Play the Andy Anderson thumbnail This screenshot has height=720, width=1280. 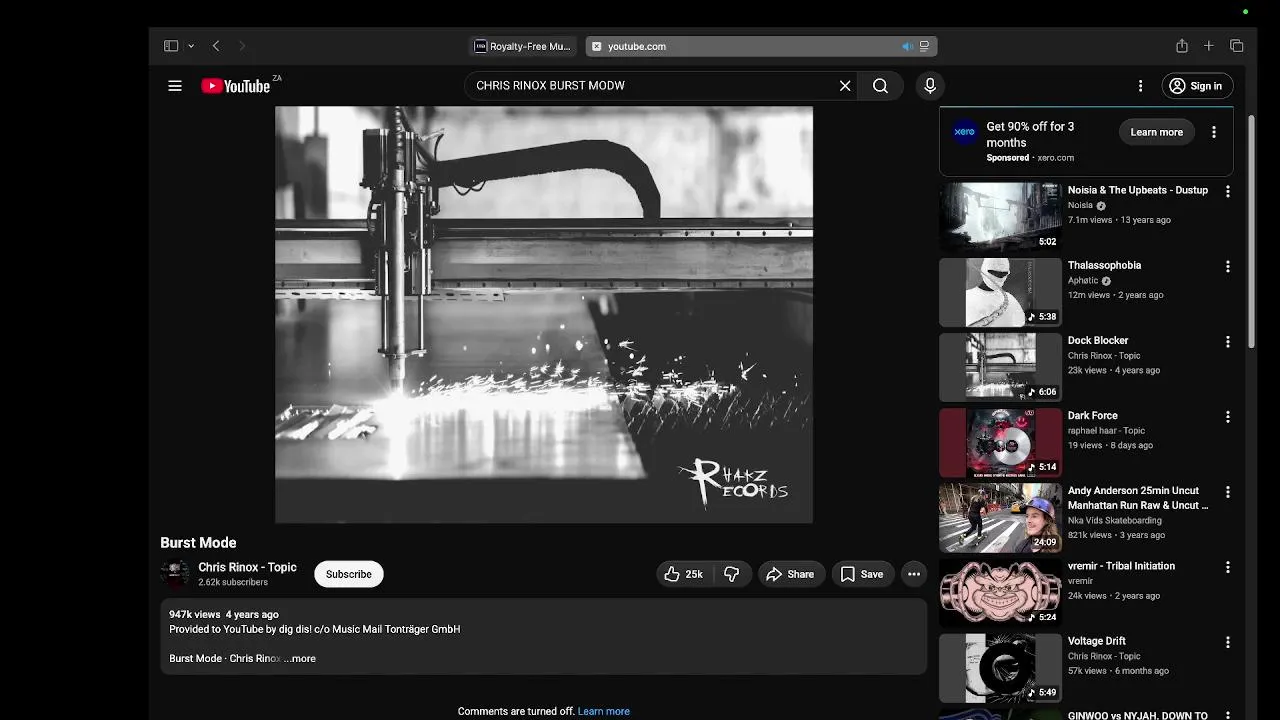(1000, 518)
